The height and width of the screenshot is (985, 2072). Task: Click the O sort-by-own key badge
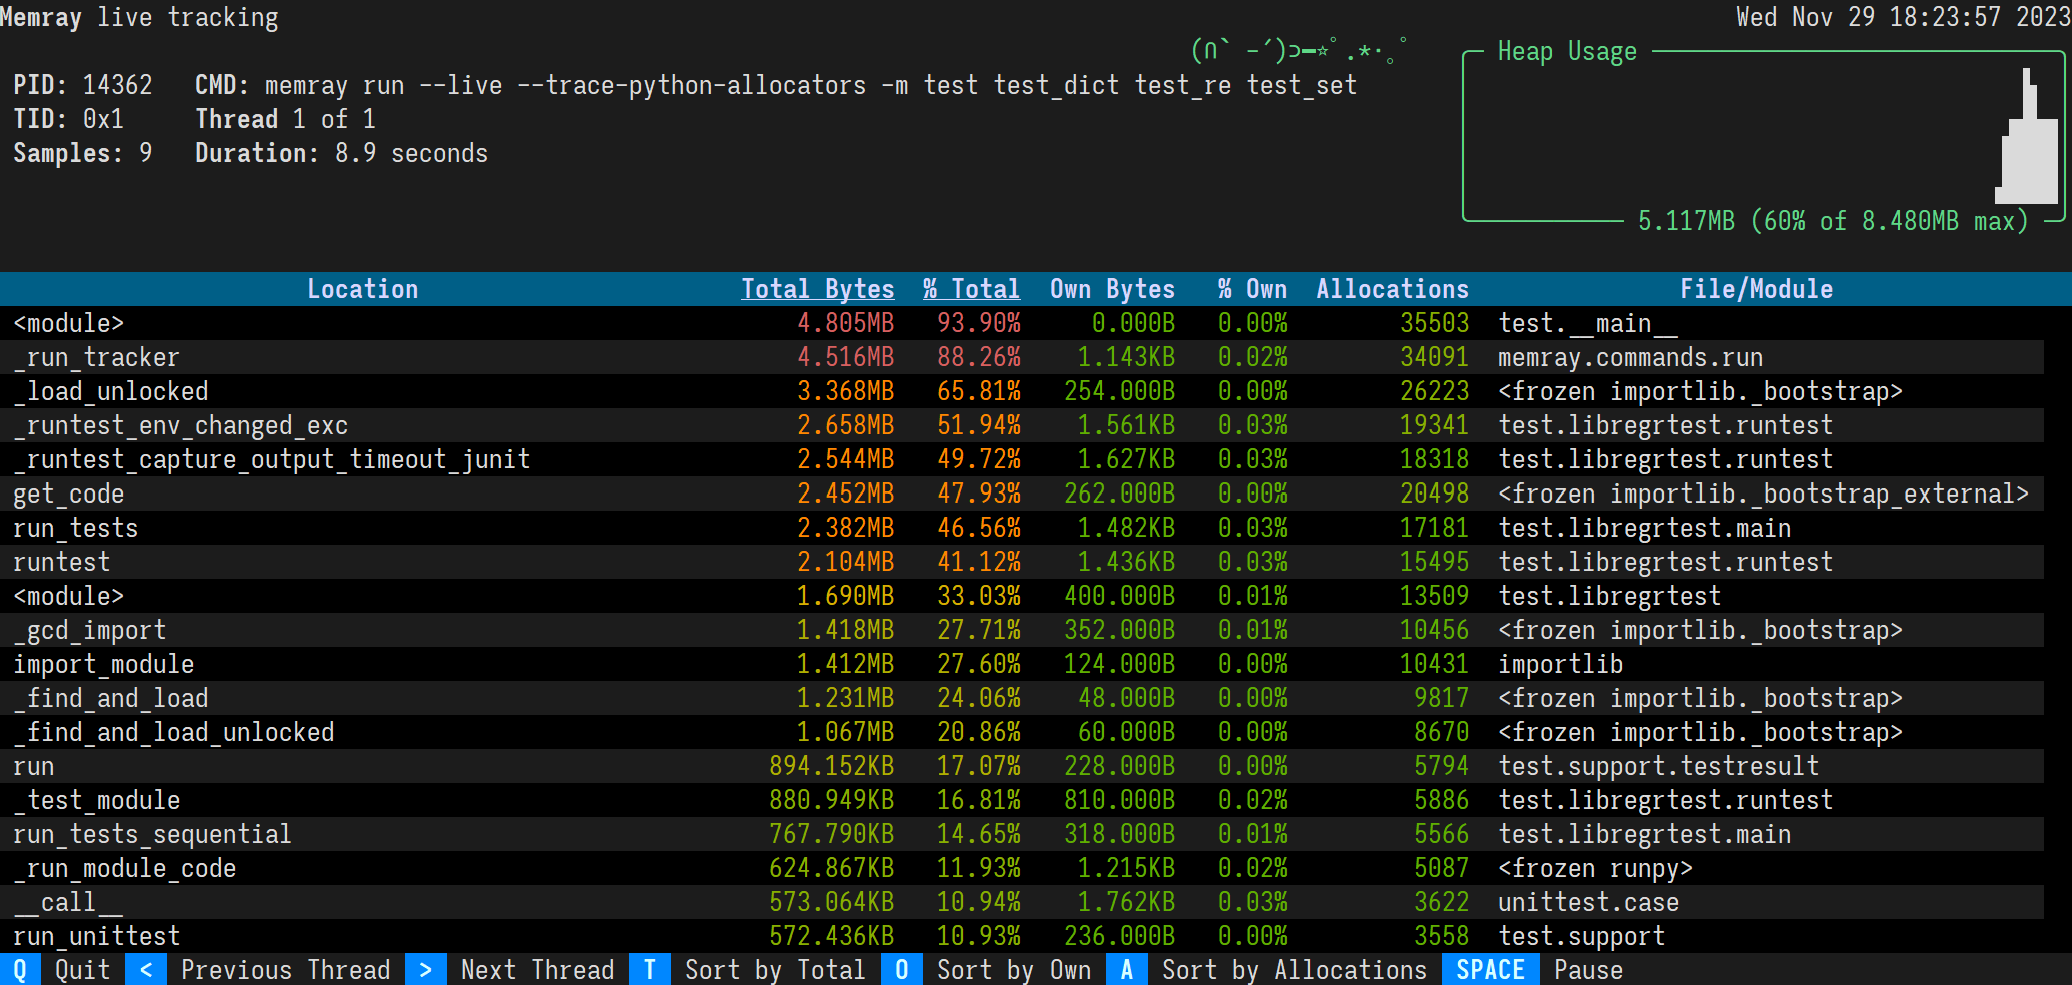902,969
